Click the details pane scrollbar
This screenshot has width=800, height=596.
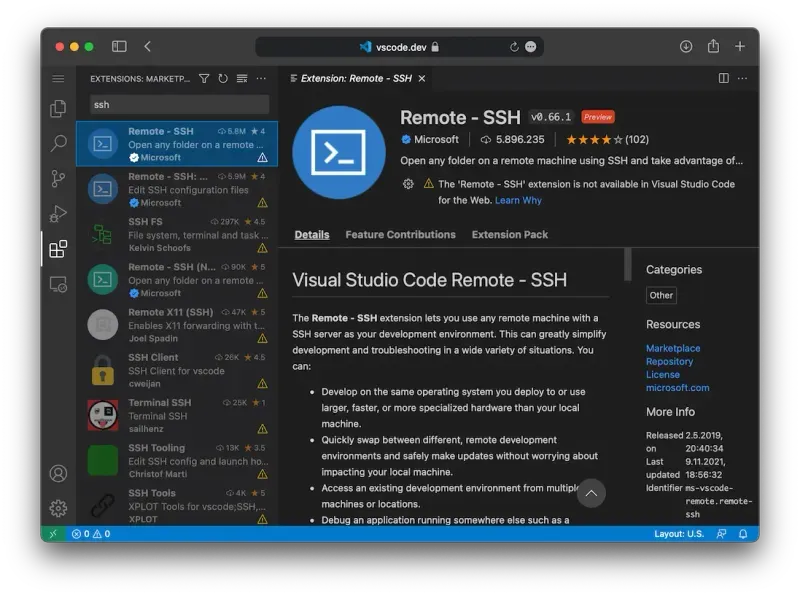tap(628, 264)
